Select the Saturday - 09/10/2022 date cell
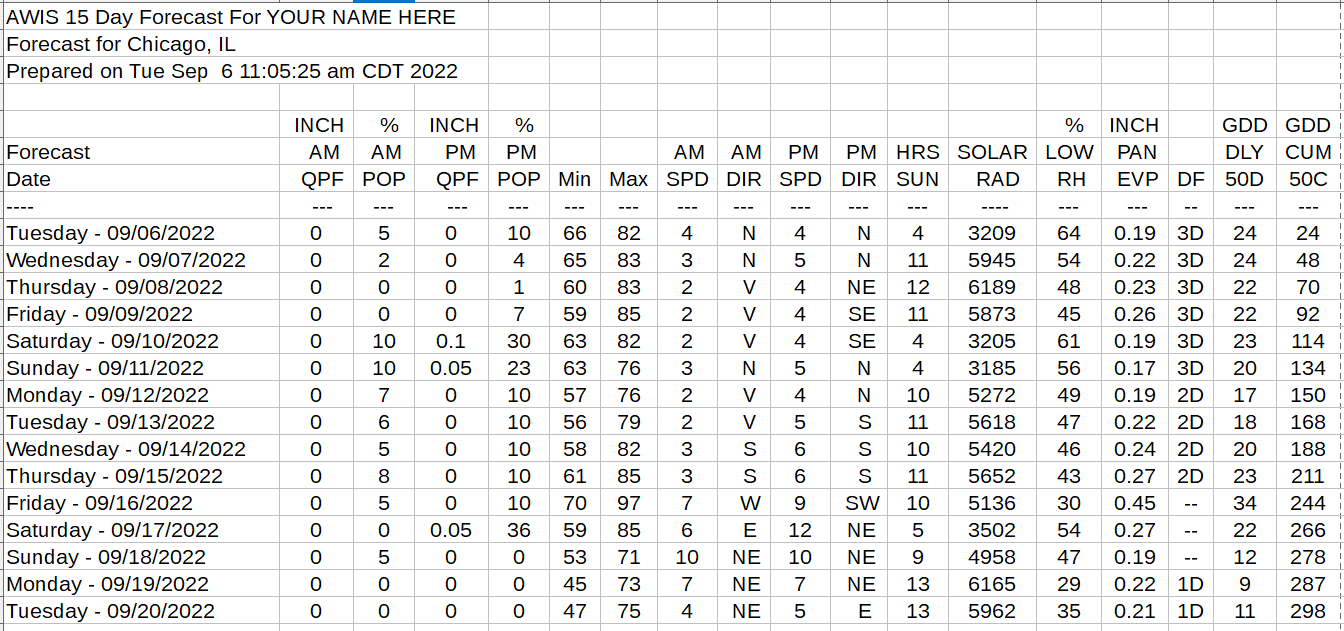This screenshot has height=631, width=1344. [x=112, y=341]
